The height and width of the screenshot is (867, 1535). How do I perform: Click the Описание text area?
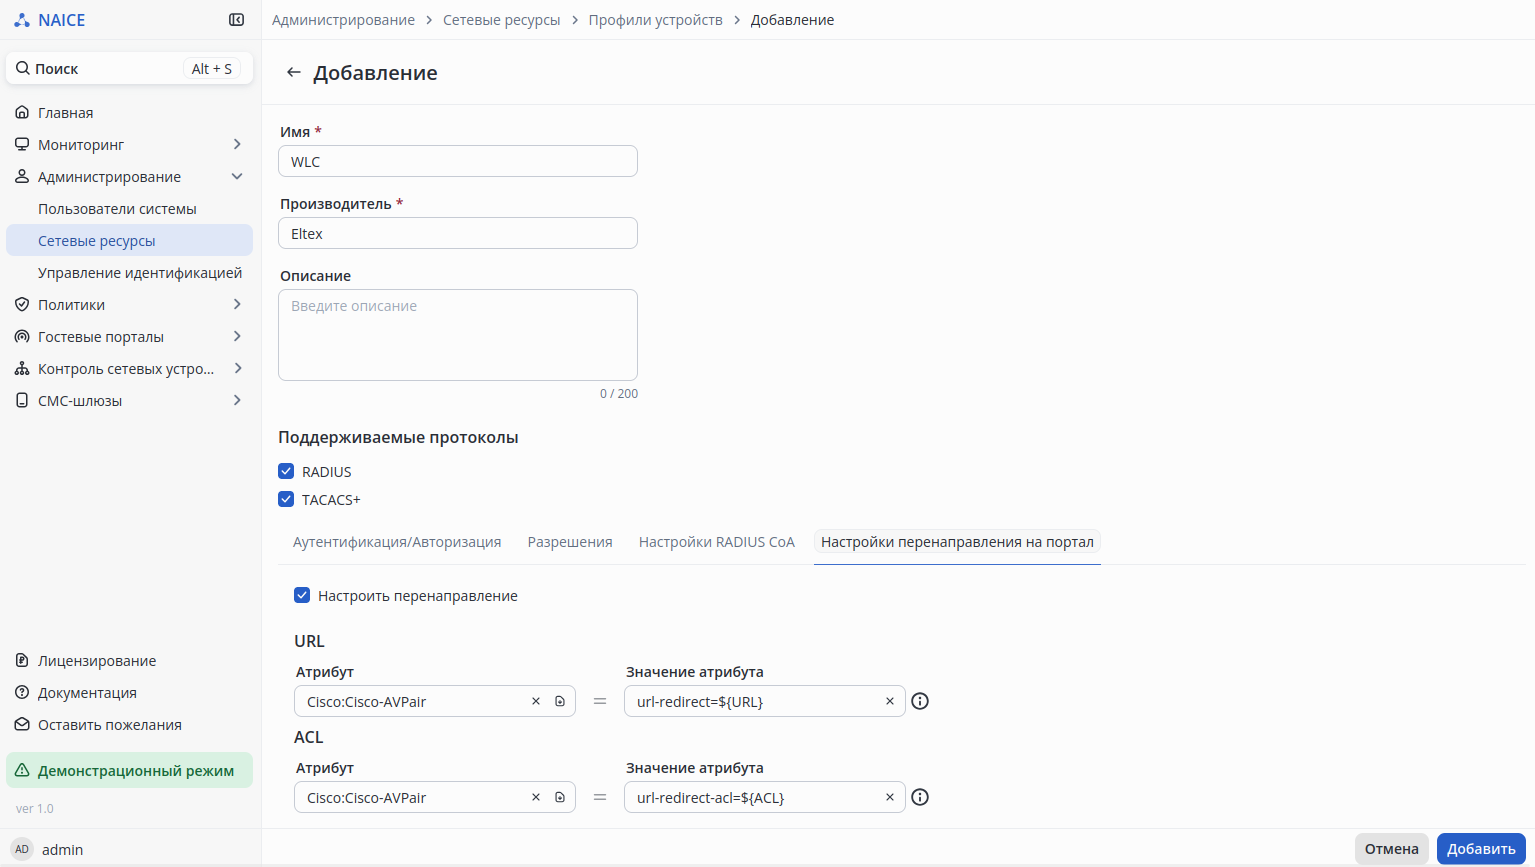click(457, 335)
